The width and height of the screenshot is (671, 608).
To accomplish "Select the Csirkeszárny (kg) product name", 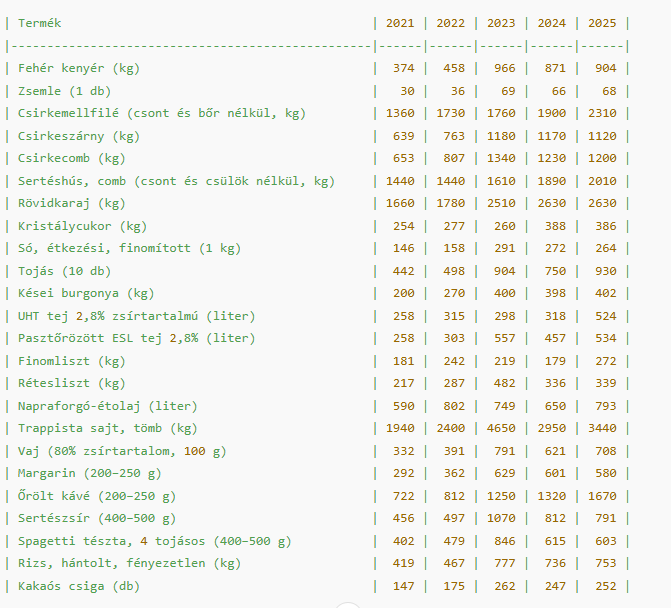I will 79,136.
